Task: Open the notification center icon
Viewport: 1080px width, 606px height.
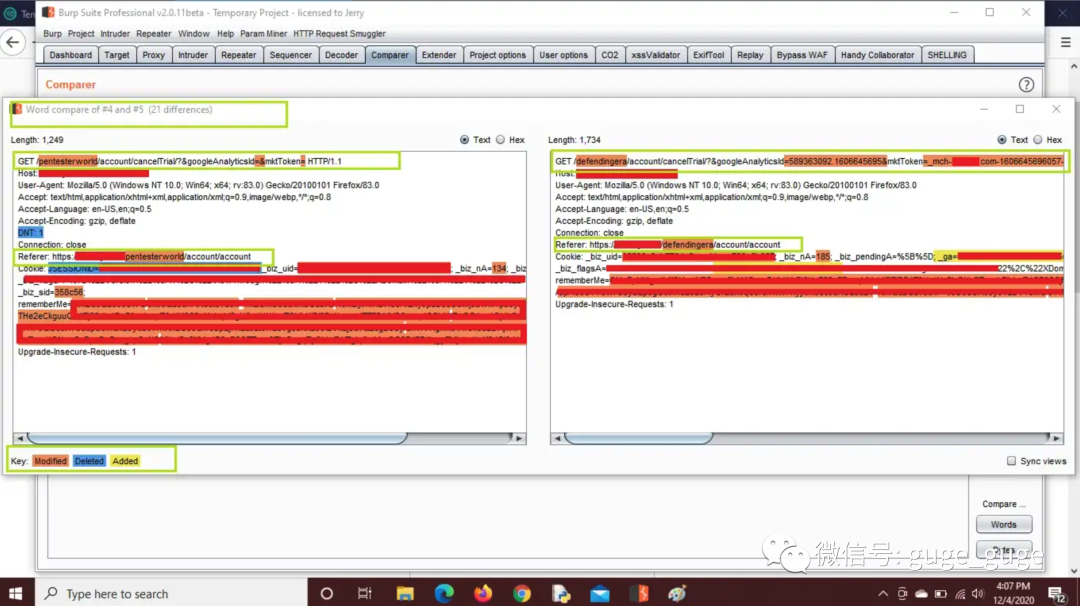Action: [x=1057, y=594]
